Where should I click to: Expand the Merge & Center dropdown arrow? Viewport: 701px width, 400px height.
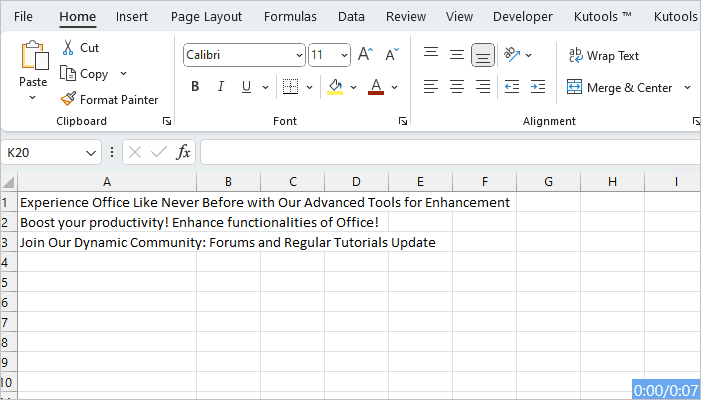[x=687, y=88]
